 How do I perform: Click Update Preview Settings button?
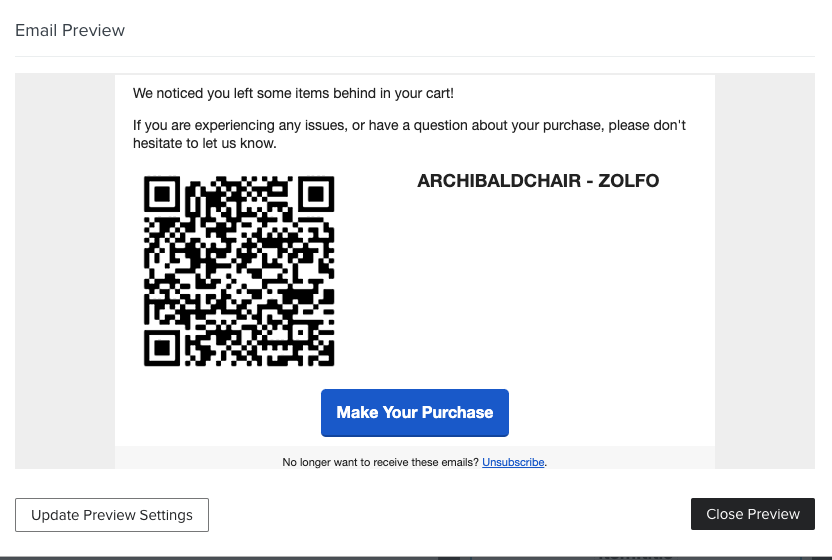pos(112,515)
